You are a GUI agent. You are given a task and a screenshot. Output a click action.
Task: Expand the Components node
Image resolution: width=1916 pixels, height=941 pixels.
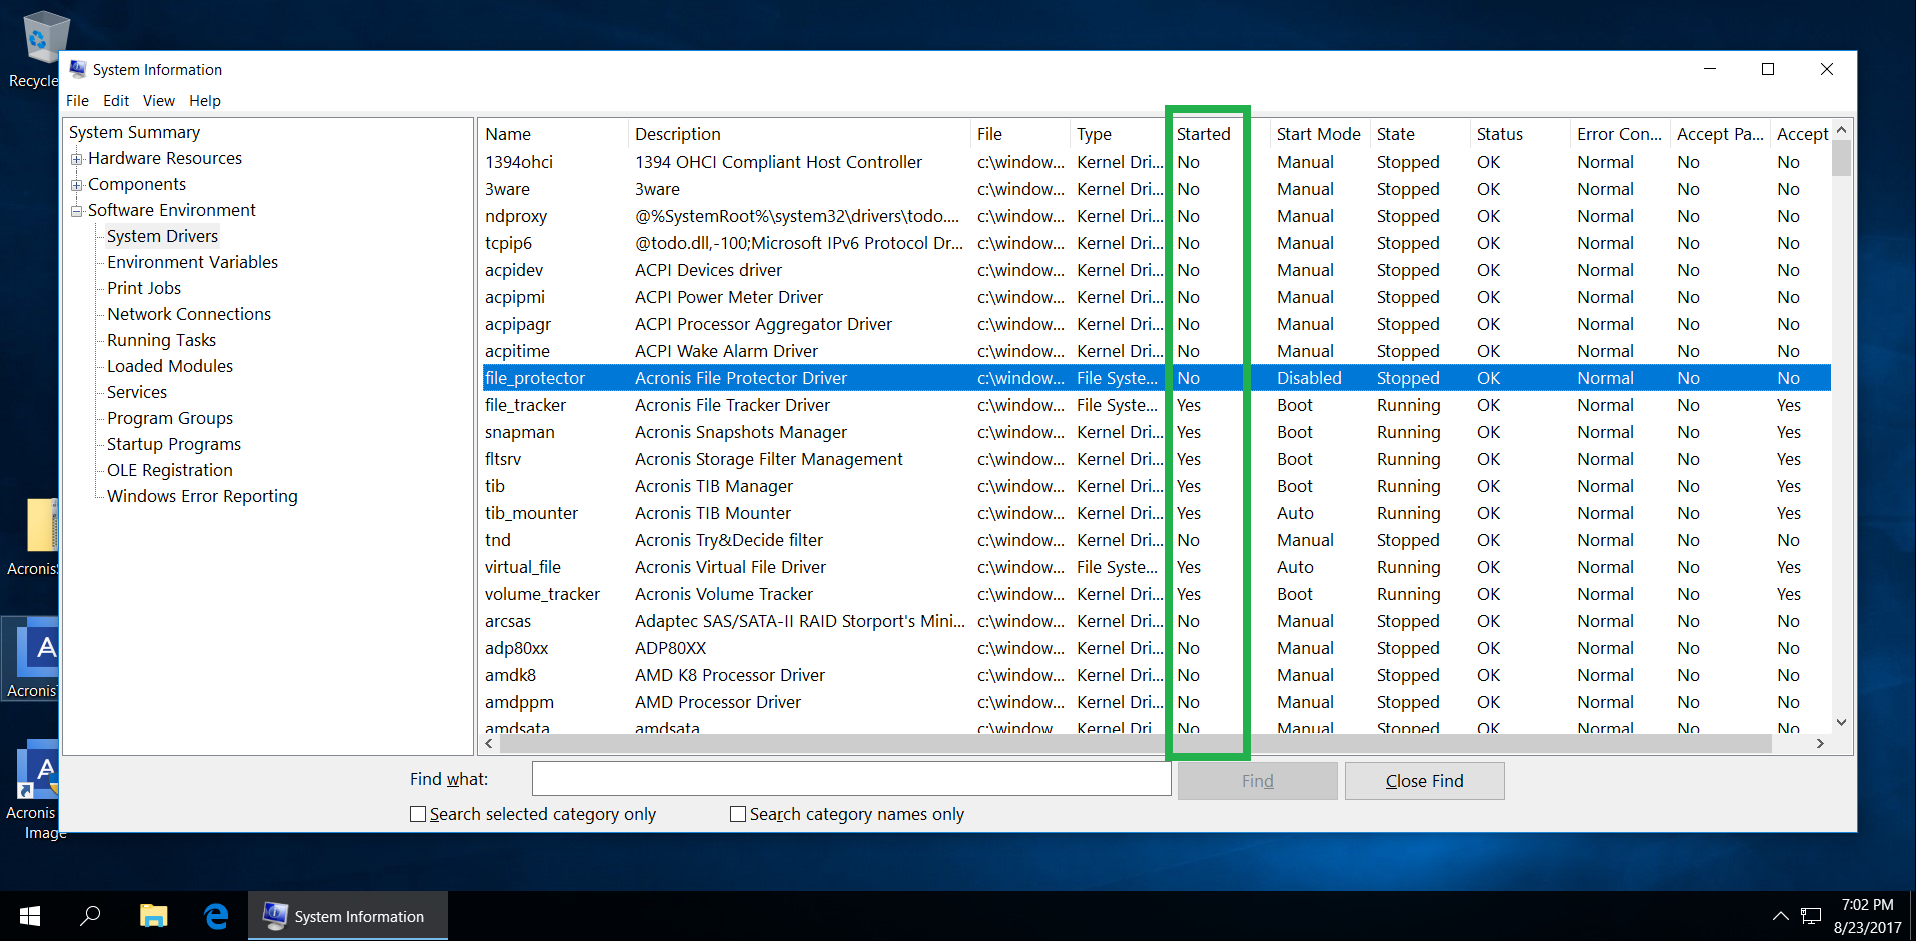(x=76, y=185)
